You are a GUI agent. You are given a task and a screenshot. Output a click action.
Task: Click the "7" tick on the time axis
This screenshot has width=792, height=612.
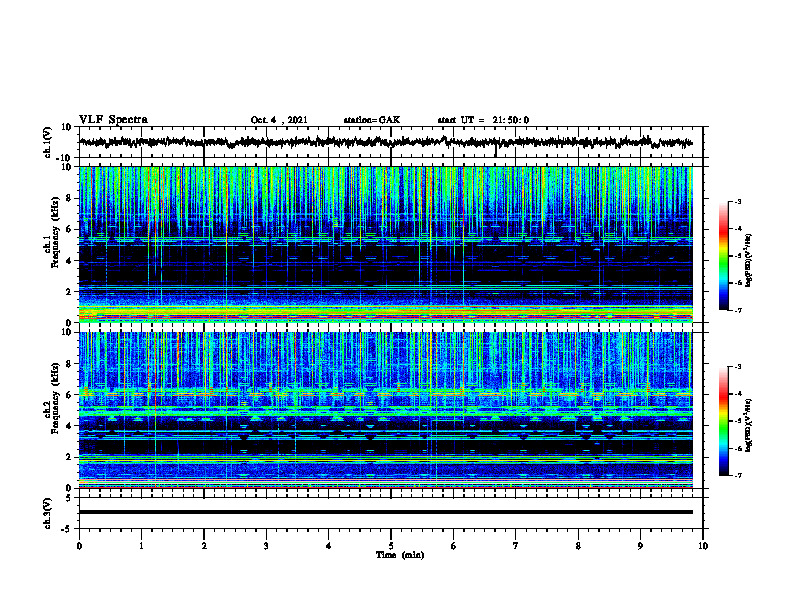[516, 546]
